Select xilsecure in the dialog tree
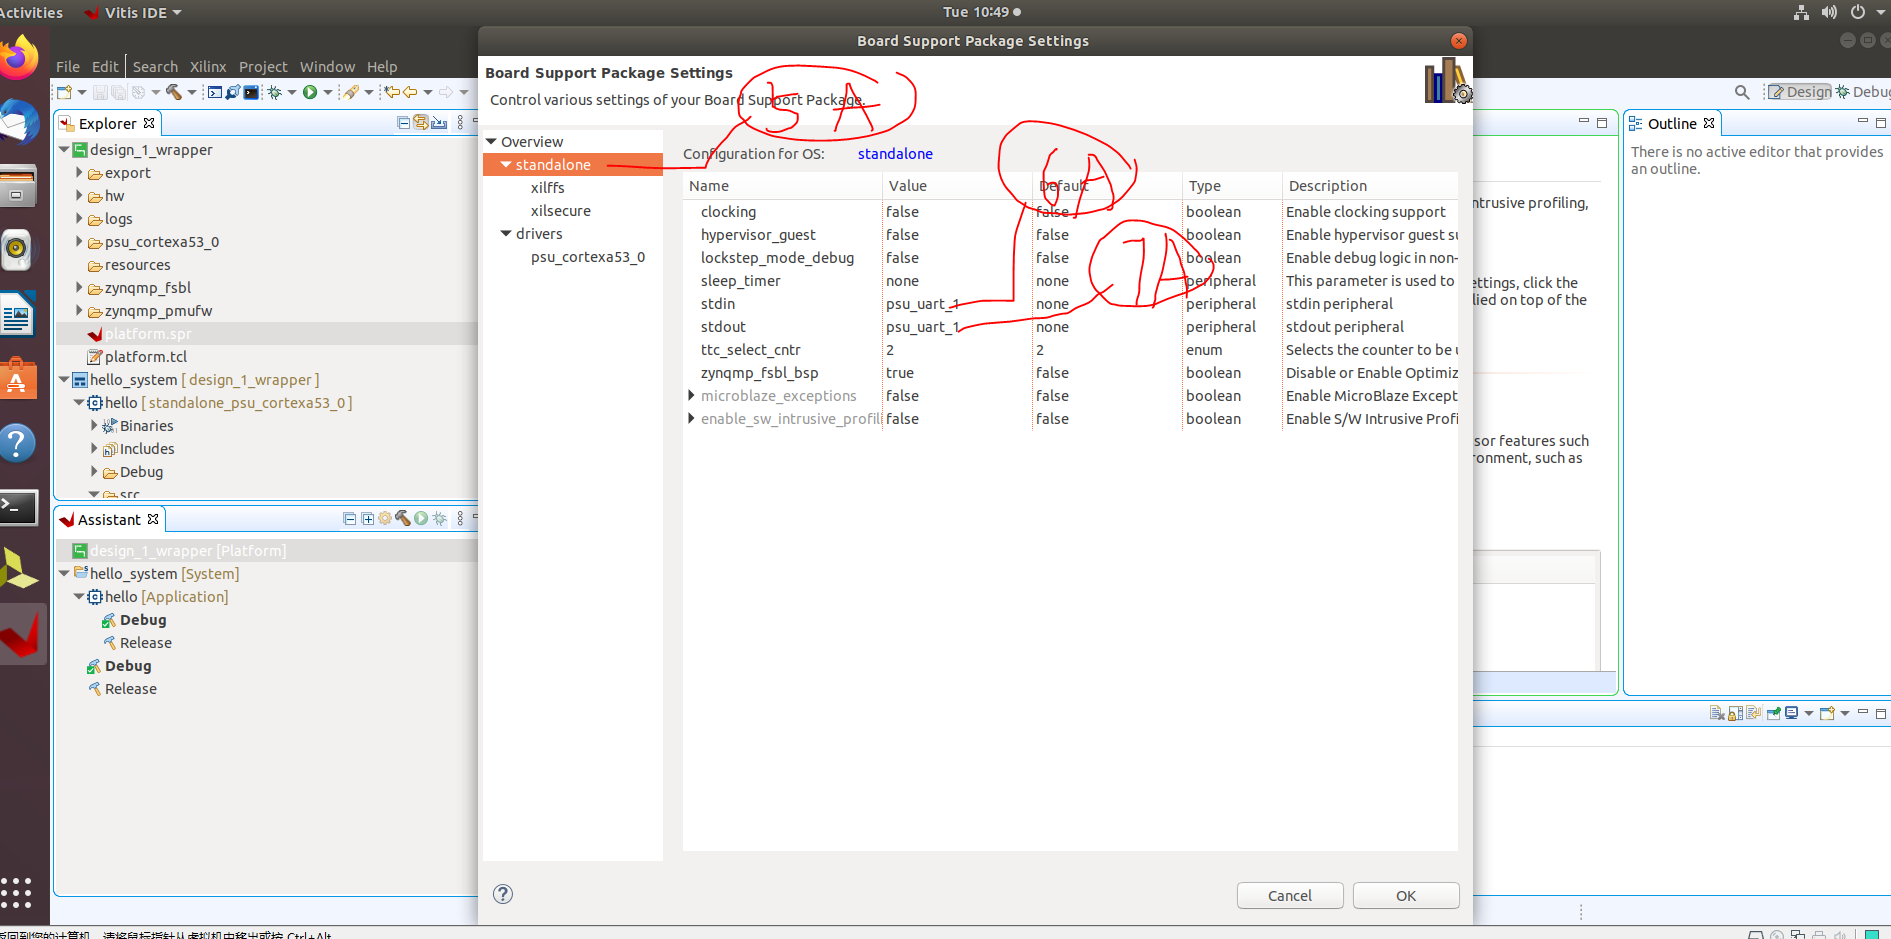 (x=561, y=211)
